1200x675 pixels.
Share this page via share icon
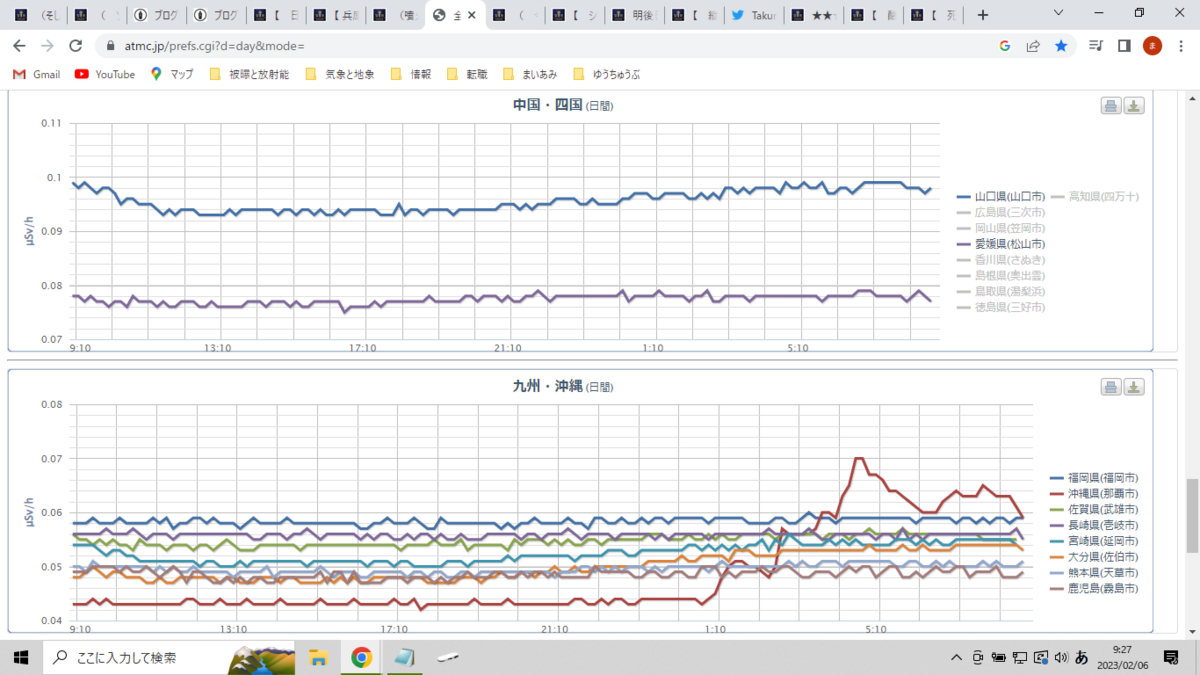tap(1033, 46)
